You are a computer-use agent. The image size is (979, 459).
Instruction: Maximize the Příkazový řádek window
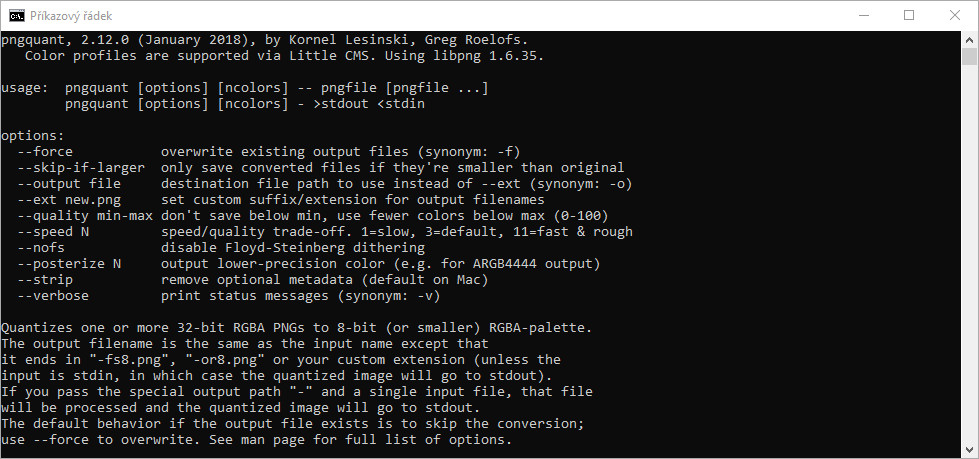(909, 16)
